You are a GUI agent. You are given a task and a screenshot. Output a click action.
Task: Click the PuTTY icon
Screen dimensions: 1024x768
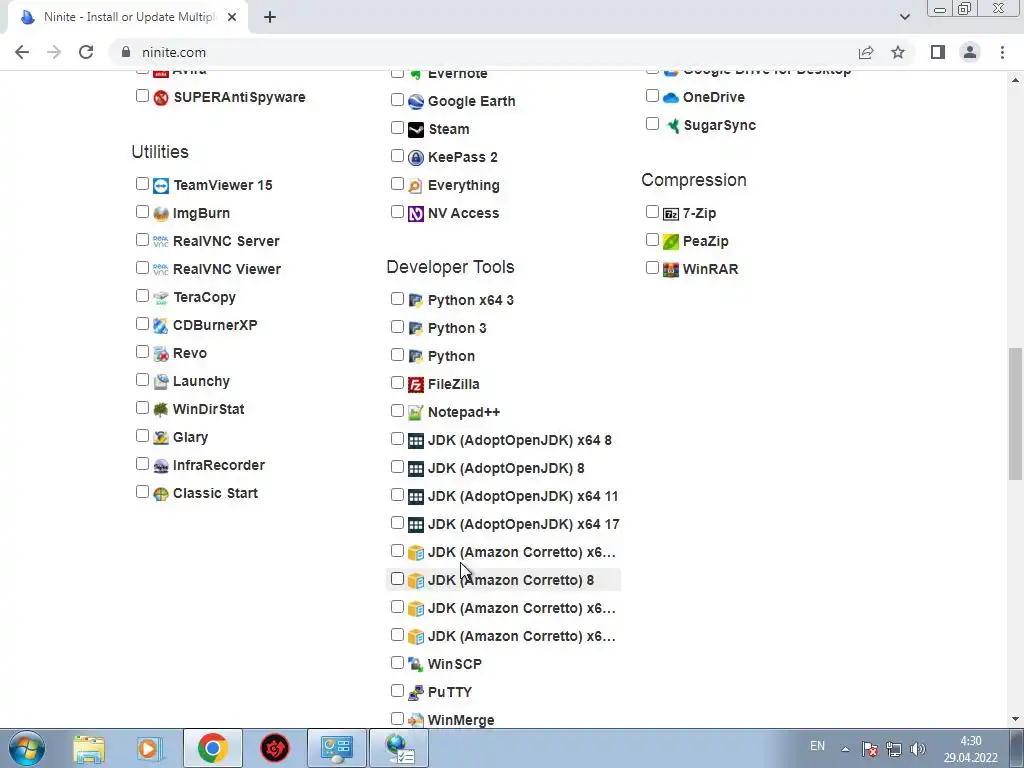[x=416, y=692]
